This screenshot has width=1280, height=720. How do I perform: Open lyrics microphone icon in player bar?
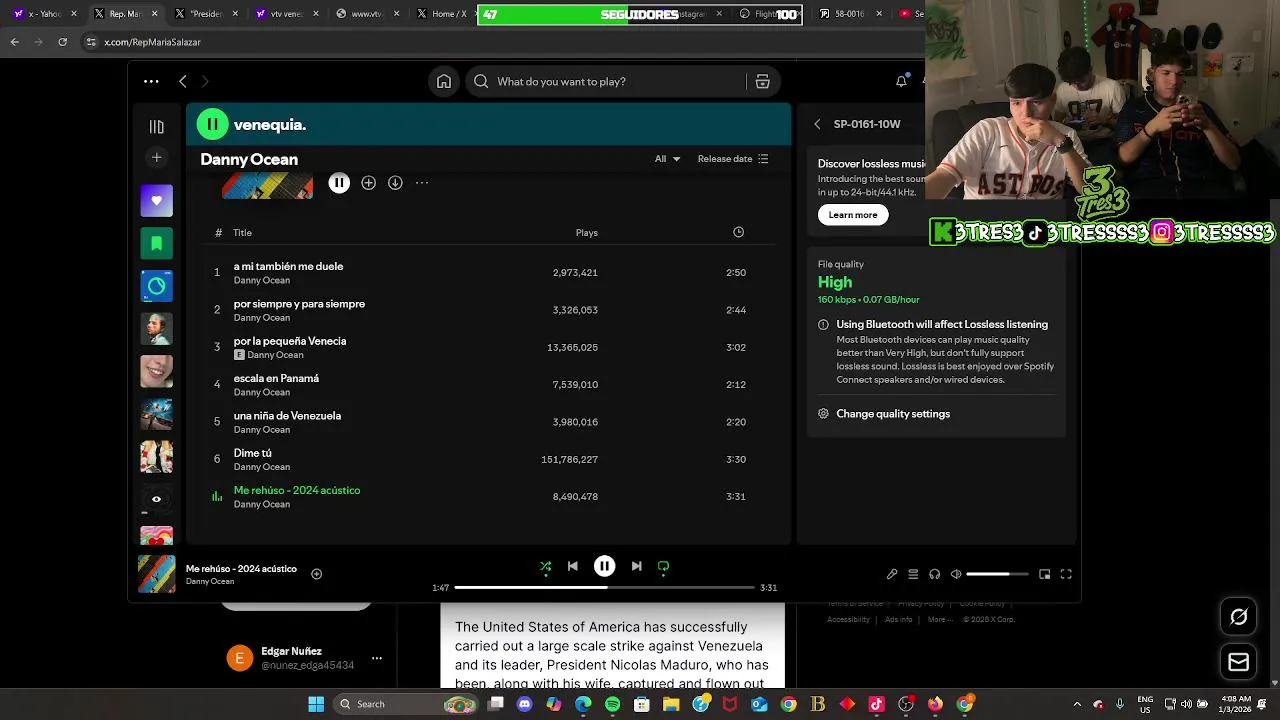[892, 574]
